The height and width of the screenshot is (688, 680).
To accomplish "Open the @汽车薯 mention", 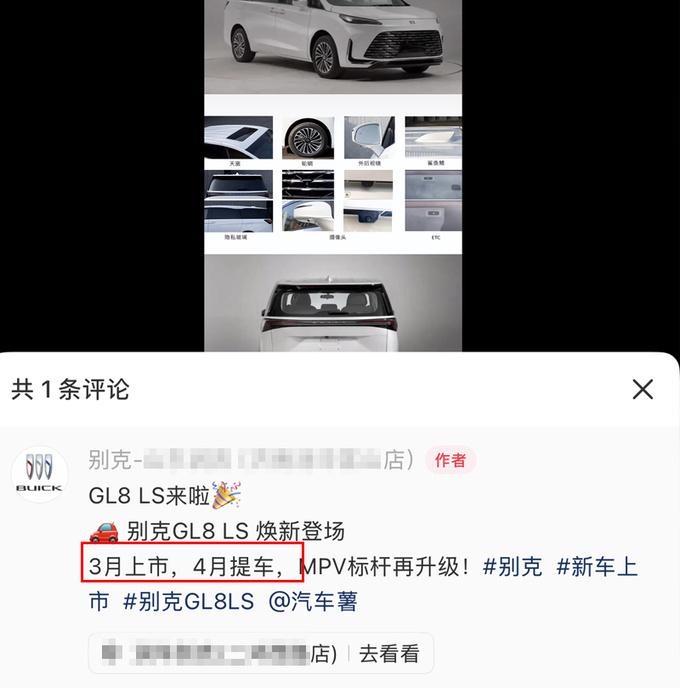I will [x=313, y=601].
